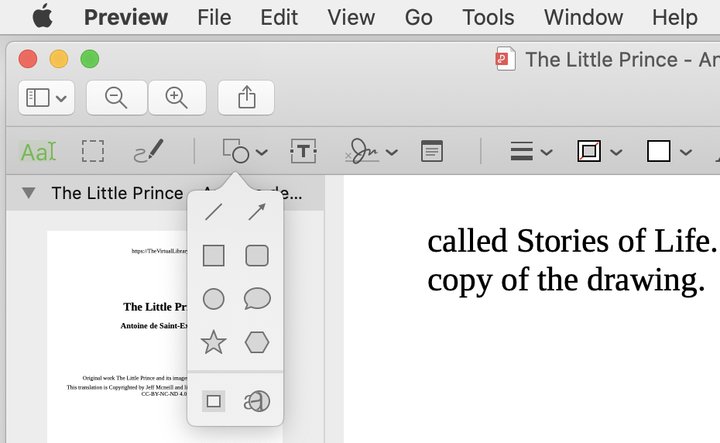This screenshot has height=443, width=720.
Task: Insert a Speech Bubble shape
Action: pyautogui.click(x=257, y=299)
